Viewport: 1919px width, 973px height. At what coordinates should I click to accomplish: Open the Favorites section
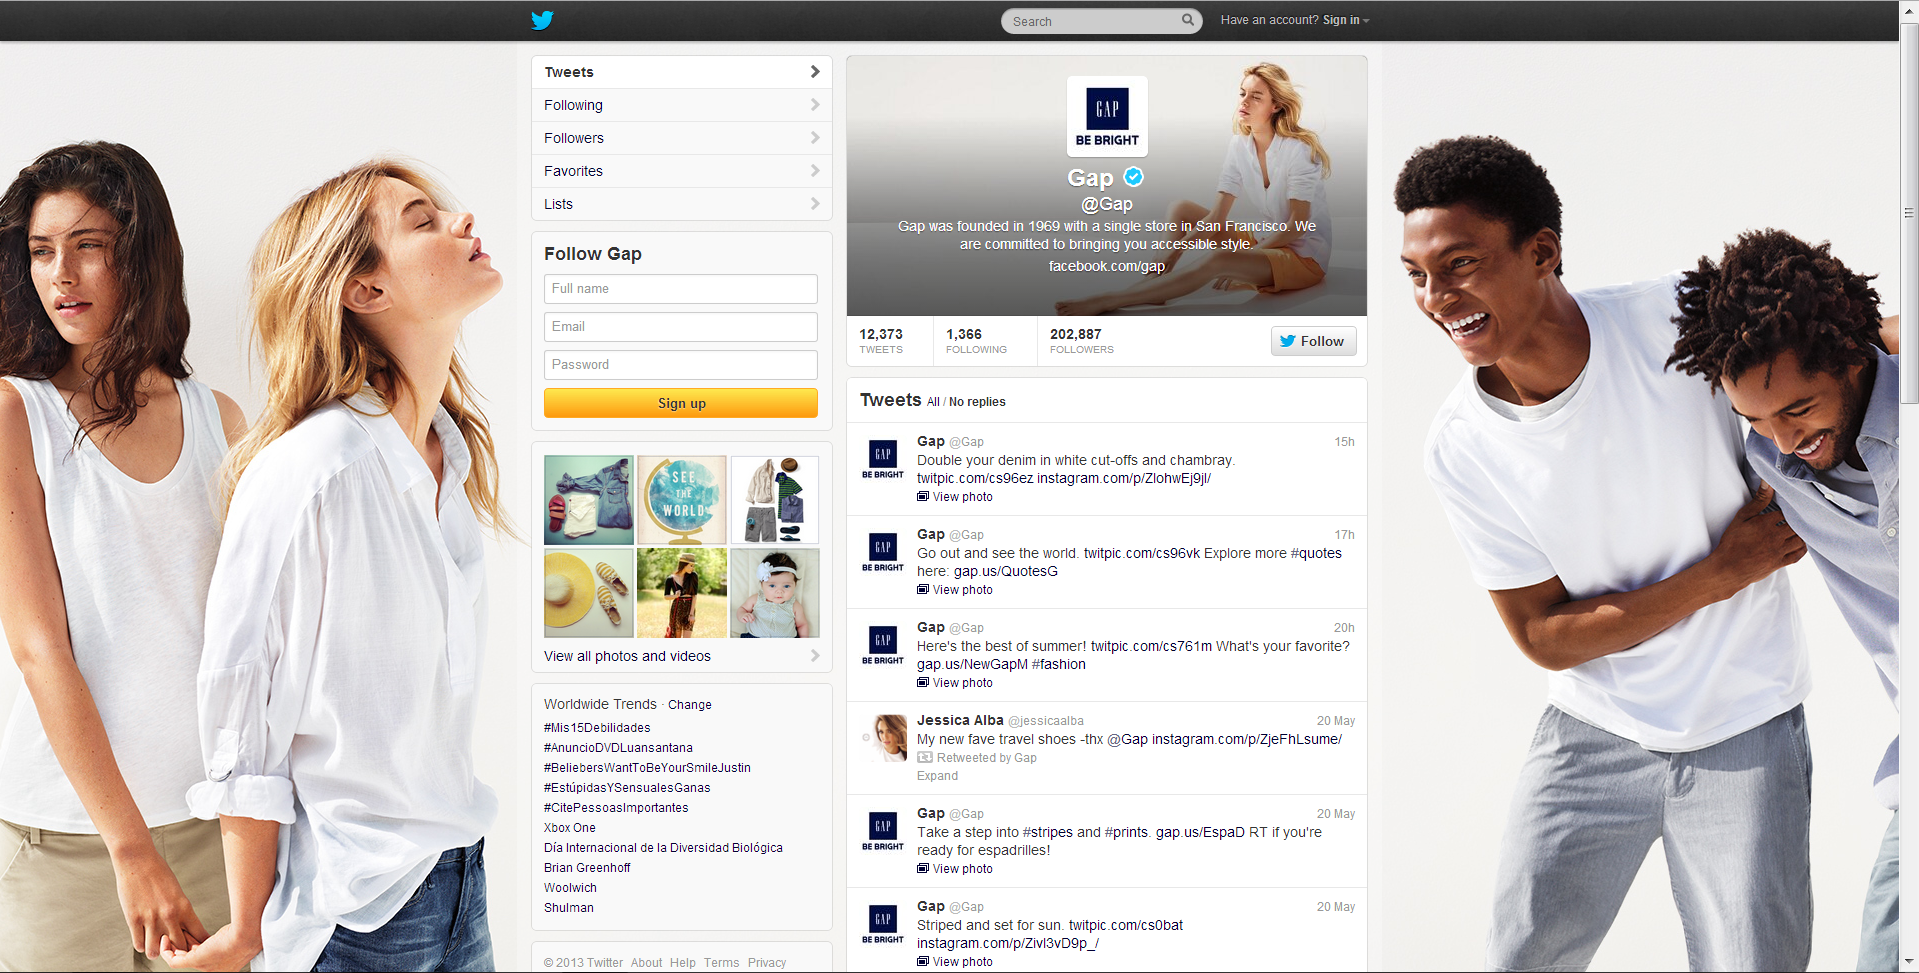[x=682, y=171]
